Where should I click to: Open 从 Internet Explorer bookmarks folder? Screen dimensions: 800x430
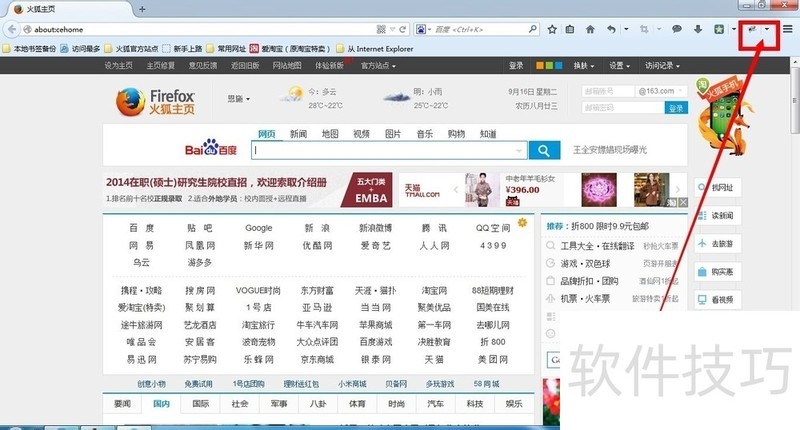point(375,48)
